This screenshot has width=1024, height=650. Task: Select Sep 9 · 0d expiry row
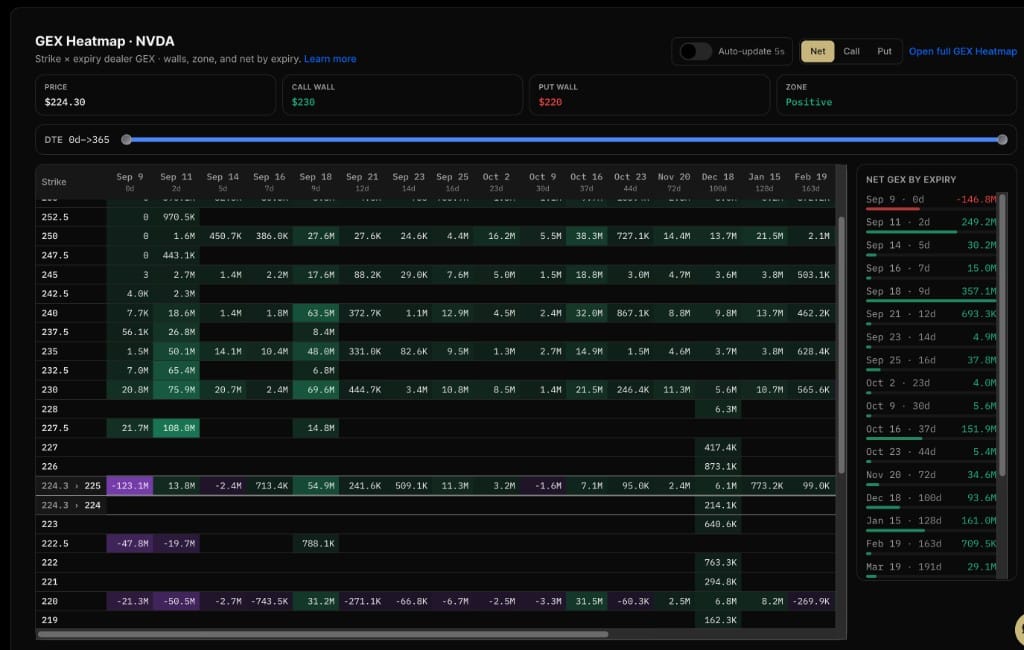(x=931, y=202)
